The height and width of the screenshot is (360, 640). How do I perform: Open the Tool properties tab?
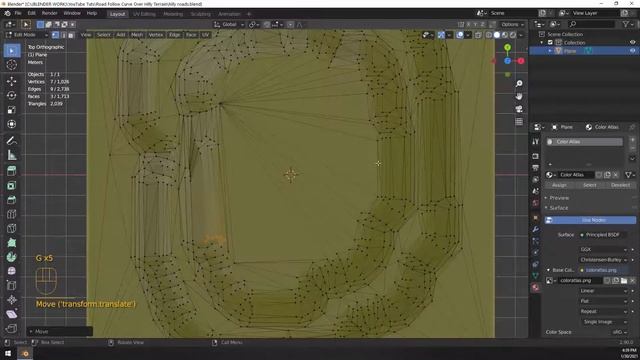pos(536,141)
